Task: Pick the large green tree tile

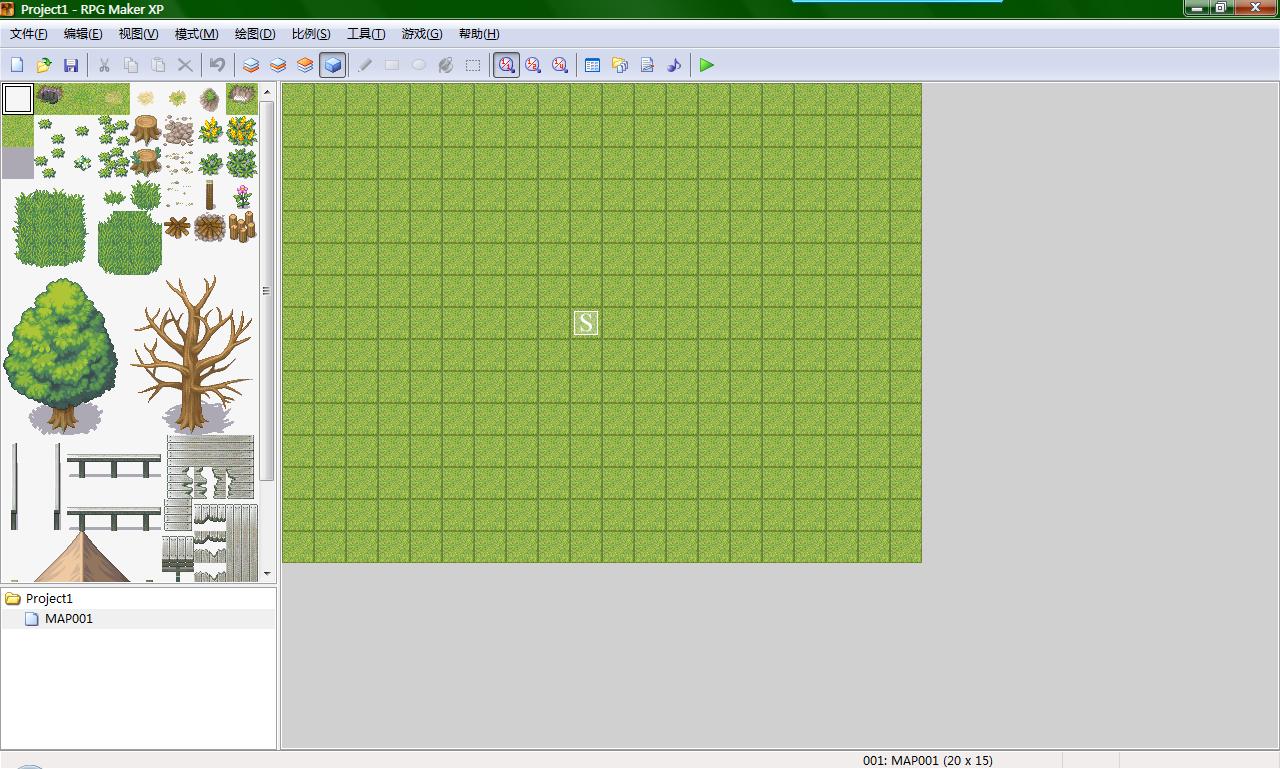Action: click(60, 350)
